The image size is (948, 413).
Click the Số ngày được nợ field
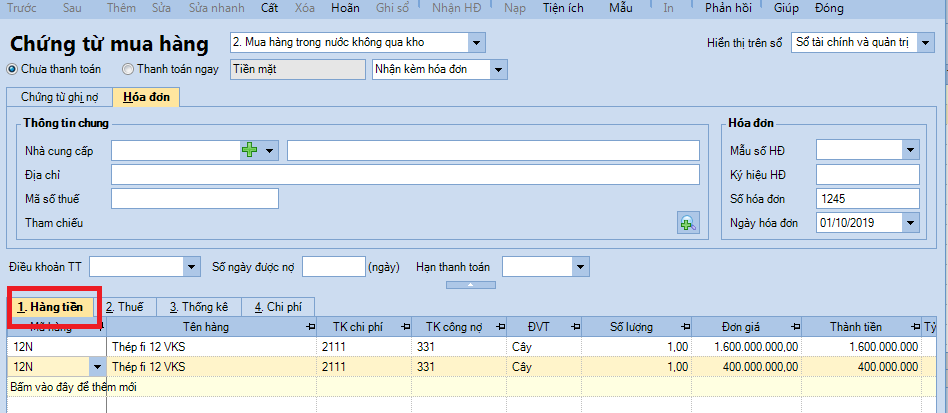[333, 267]
